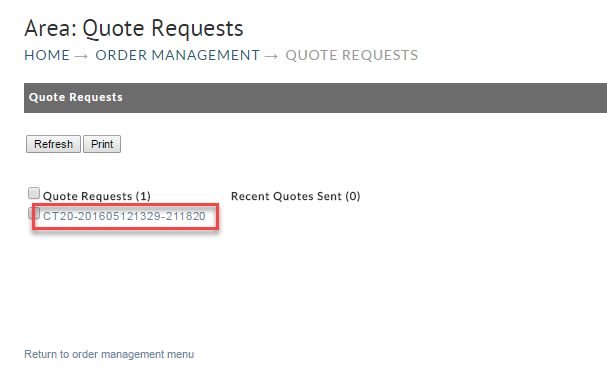Screen dimensions: 607x377
Task: Click the (0) count after Recent Quotes Sent
Action: point(353,196)
